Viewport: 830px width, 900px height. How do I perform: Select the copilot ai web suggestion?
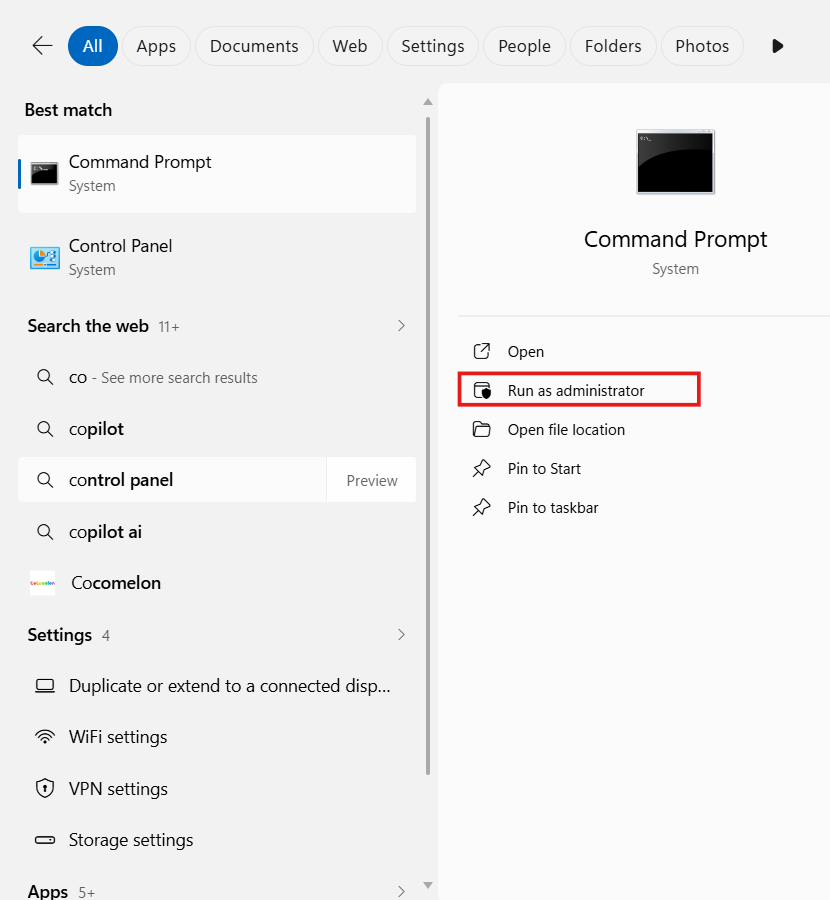(x=217, y=532)
